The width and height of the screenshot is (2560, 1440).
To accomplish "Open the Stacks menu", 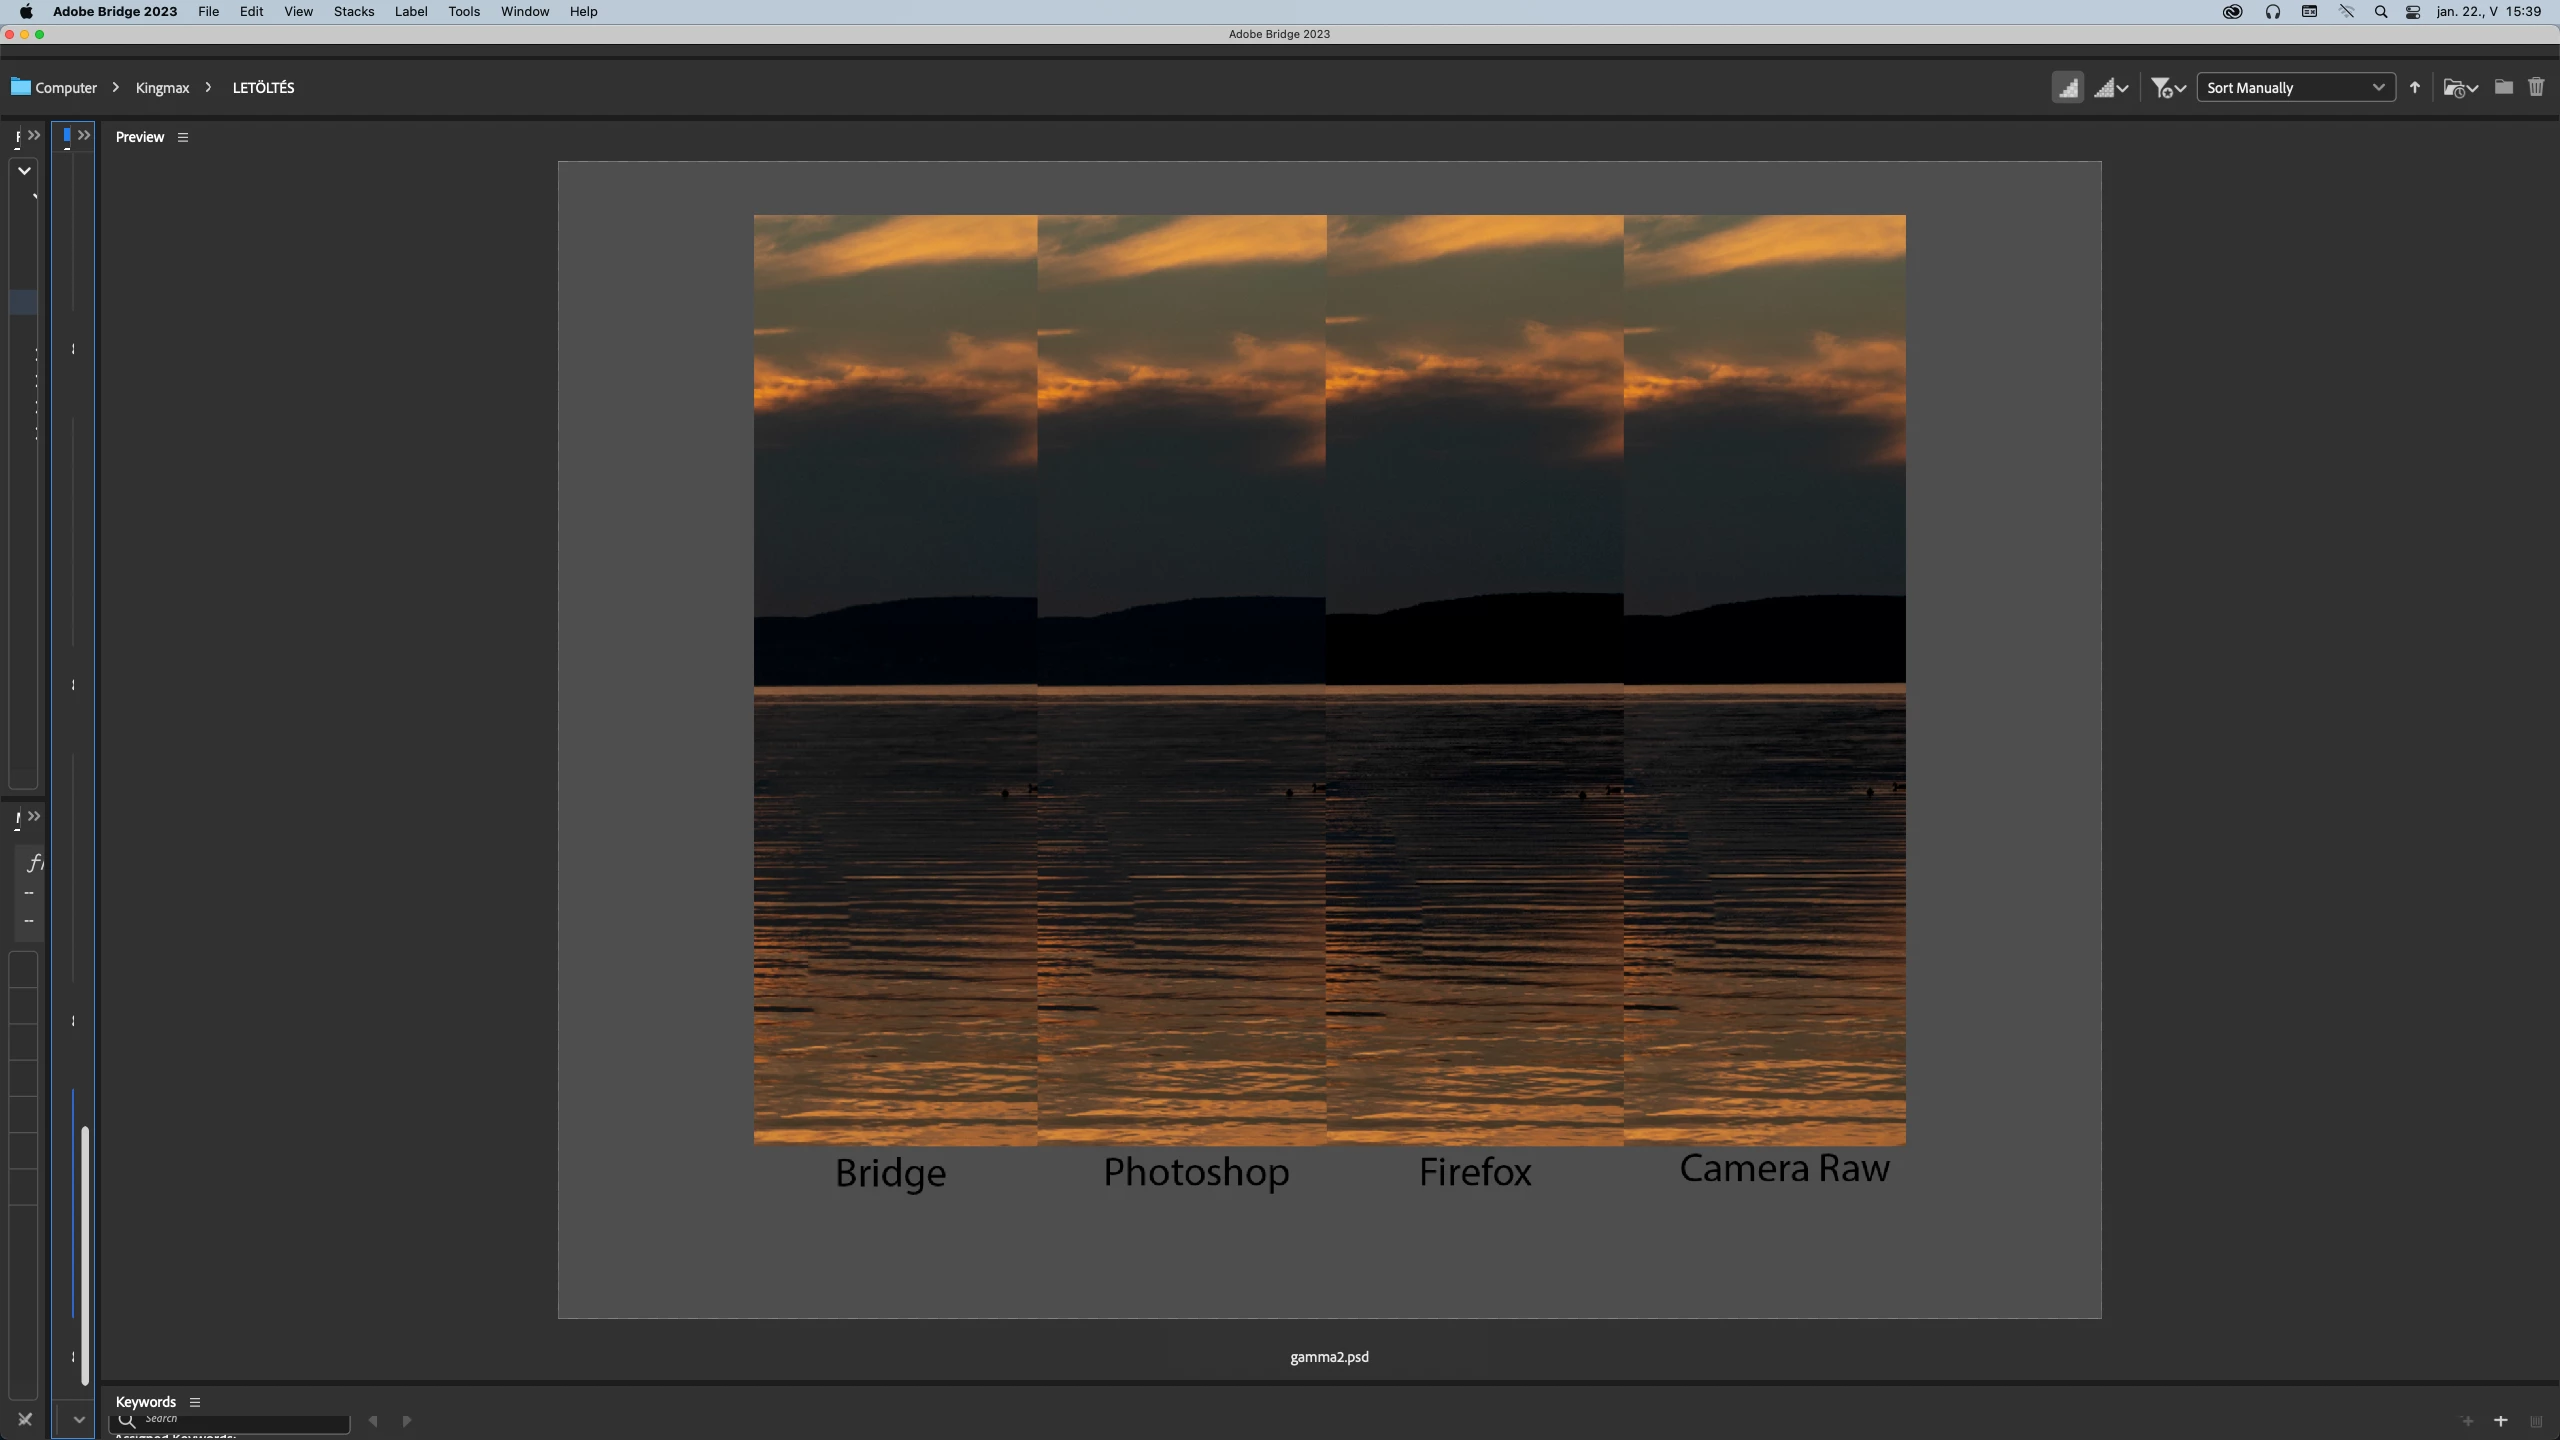I will point(354,12).
